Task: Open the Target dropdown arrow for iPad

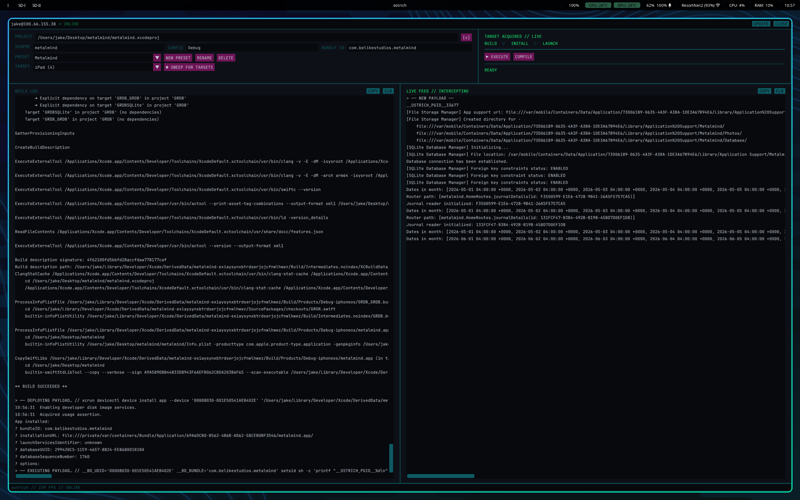Action: click(x=157, y=67)
